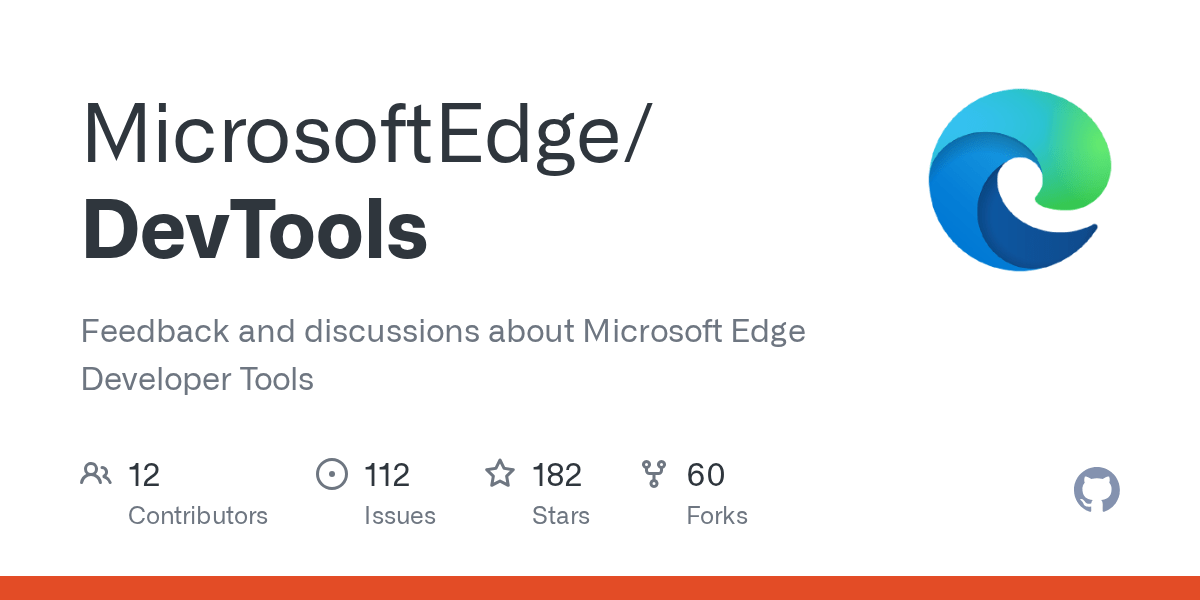Open the DevTools repository title
Viewport: 1200px width, 600px height.
pyautogui.click(x=255, y=231)
